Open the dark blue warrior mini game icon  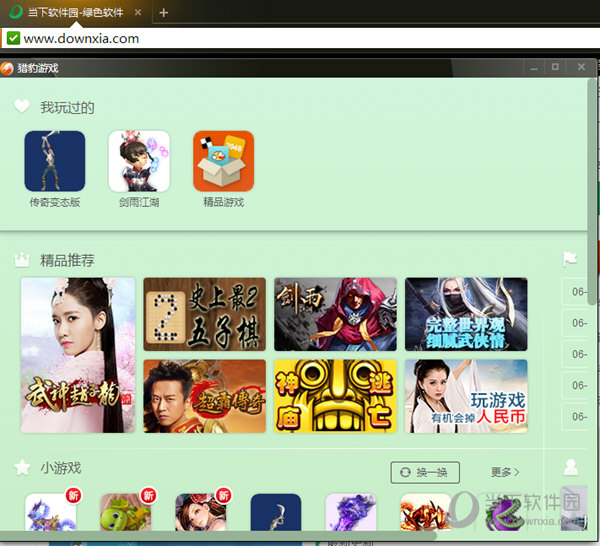pos(276,512)
